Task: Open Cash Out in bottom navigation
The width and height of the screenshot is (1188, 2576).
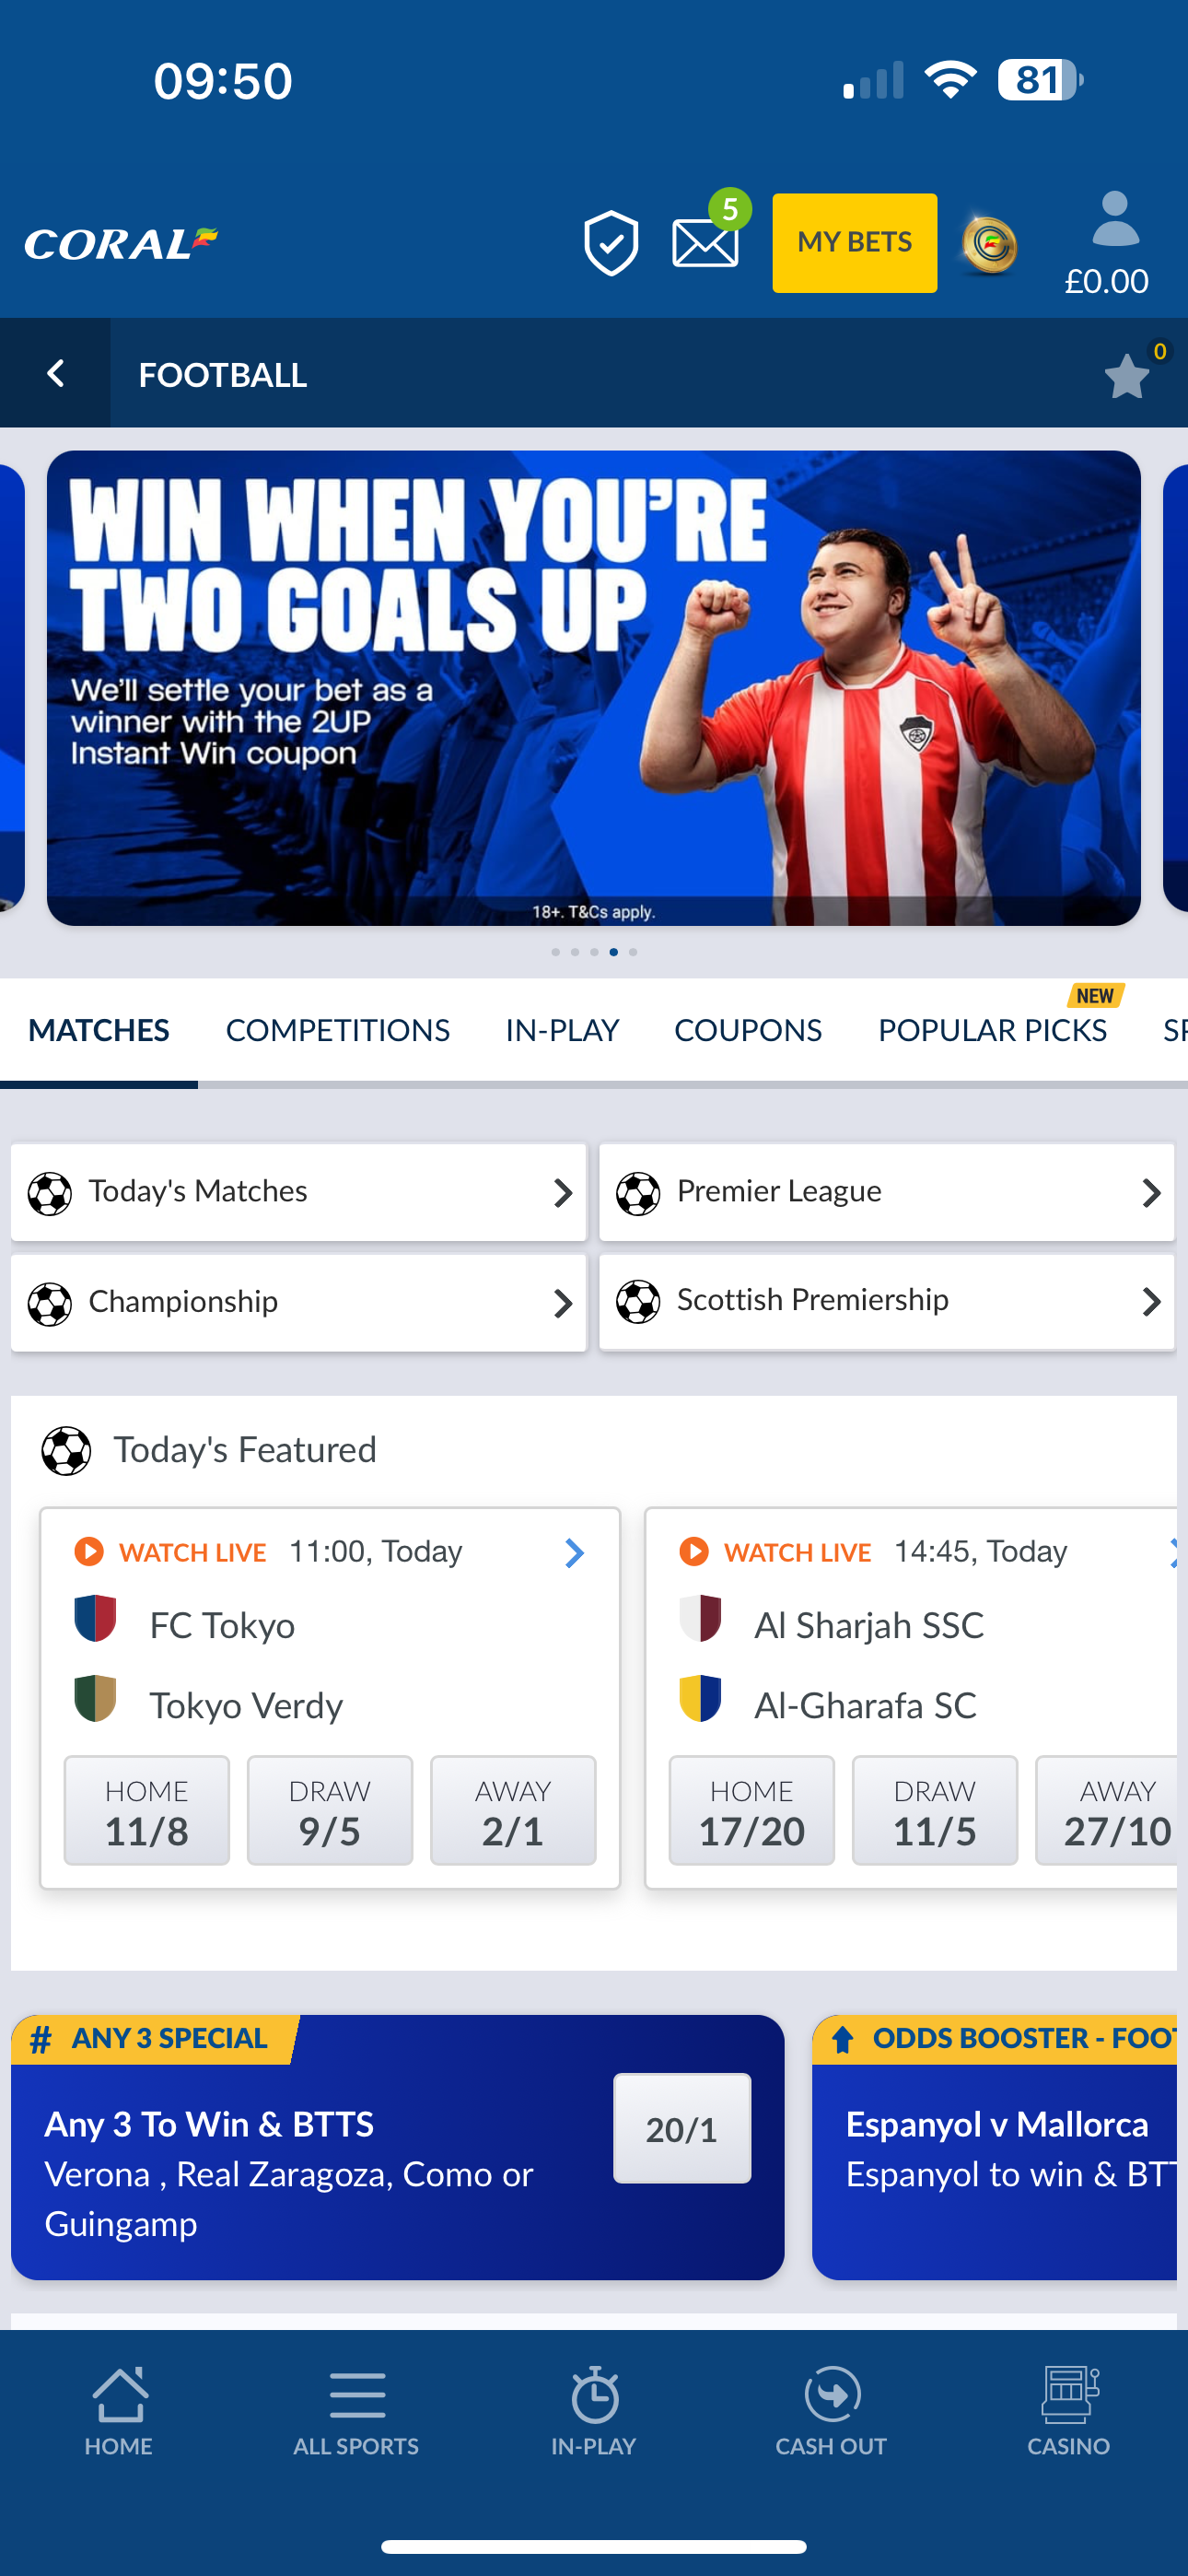Action: click(831, 2411)
